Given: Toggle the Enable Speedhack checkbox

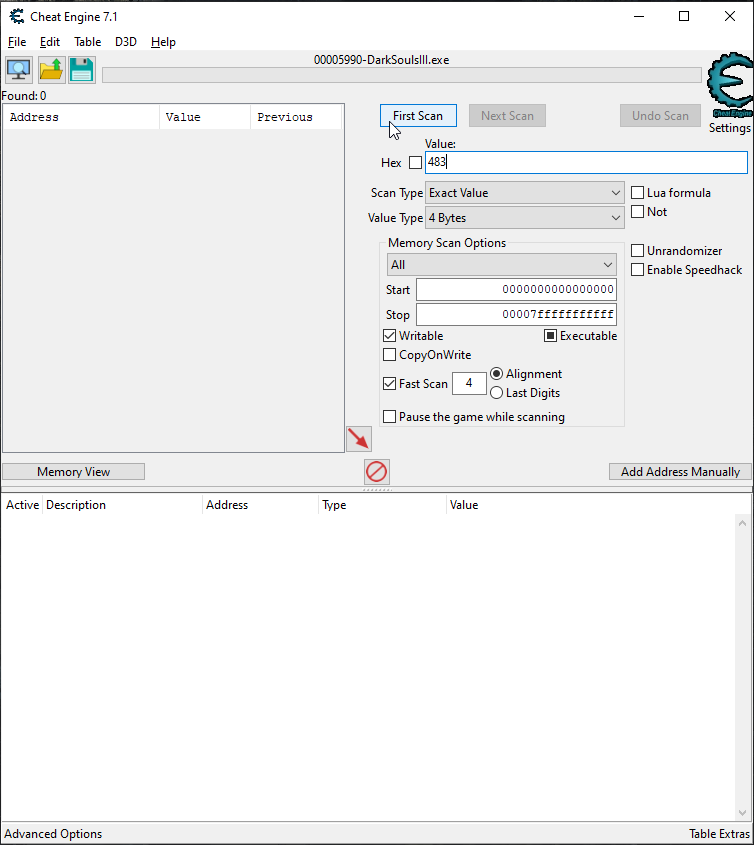Looking at the screenshot, I should [x=638, y=270].
